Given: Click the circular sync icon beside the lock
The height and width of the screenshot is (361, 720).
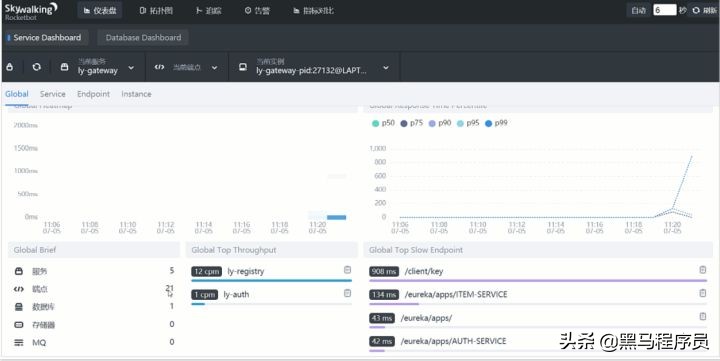Looking at the screenshot, I should pyautogui.click(x=36, y=67).
